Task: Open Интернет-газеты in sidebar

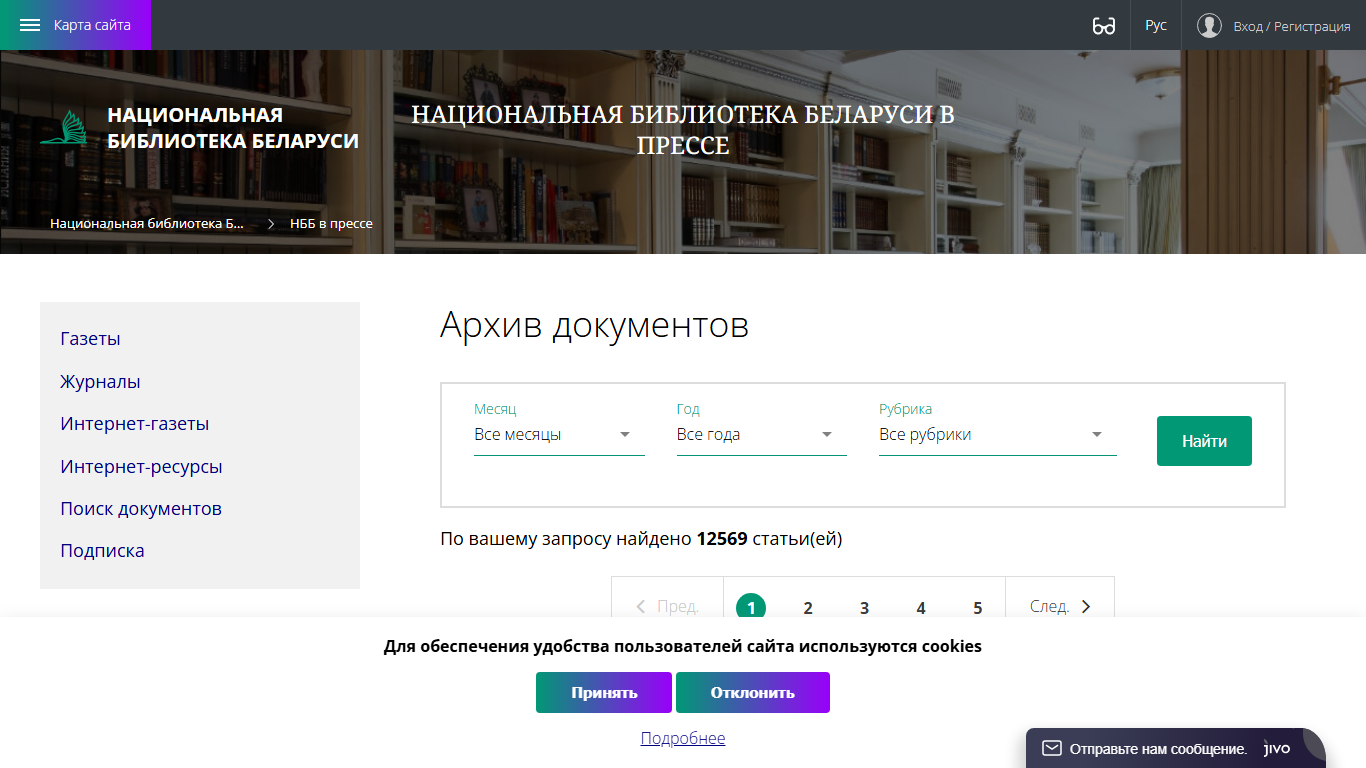Action: point(135,424)
